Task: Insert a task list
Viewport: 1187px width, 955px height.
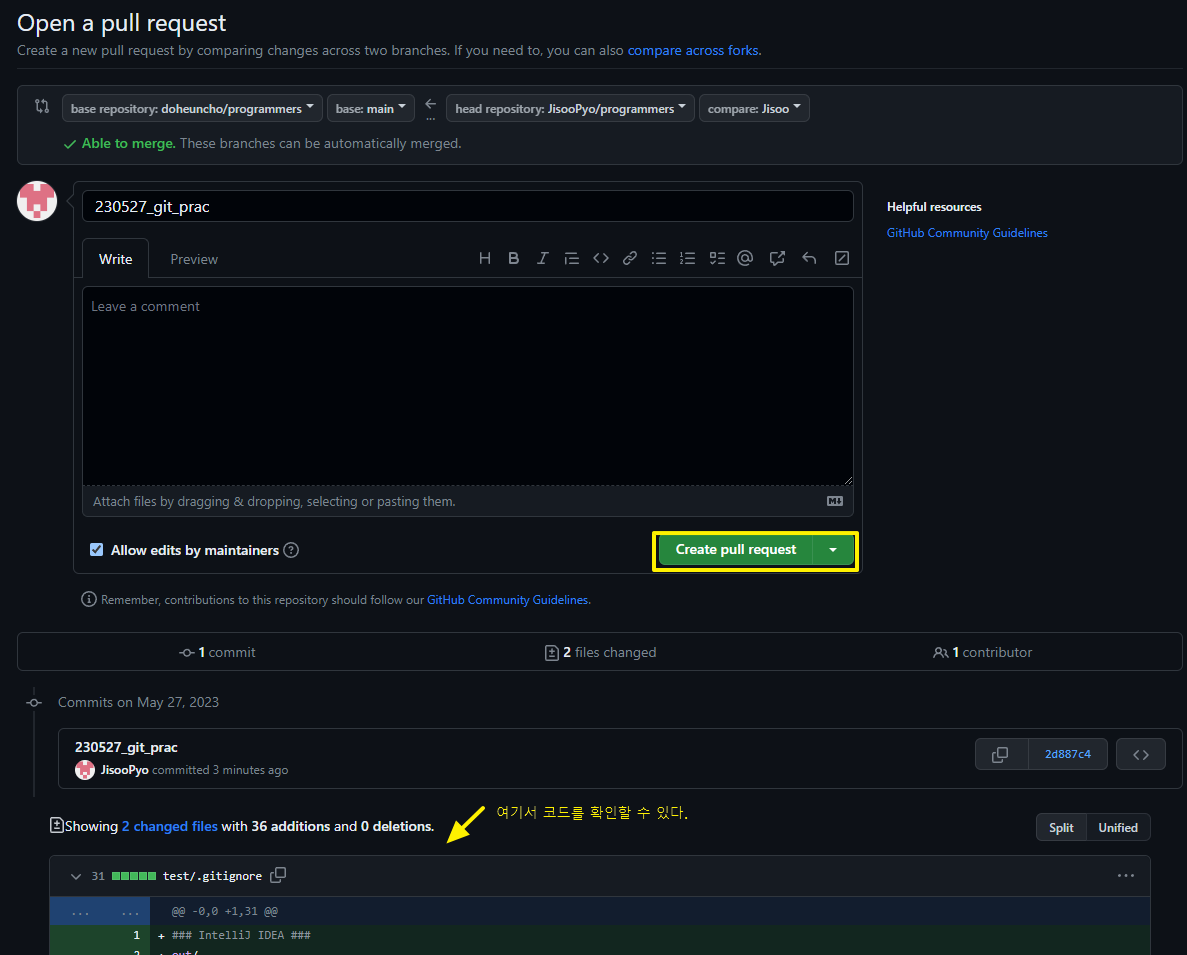Action: tap(717, 259)
